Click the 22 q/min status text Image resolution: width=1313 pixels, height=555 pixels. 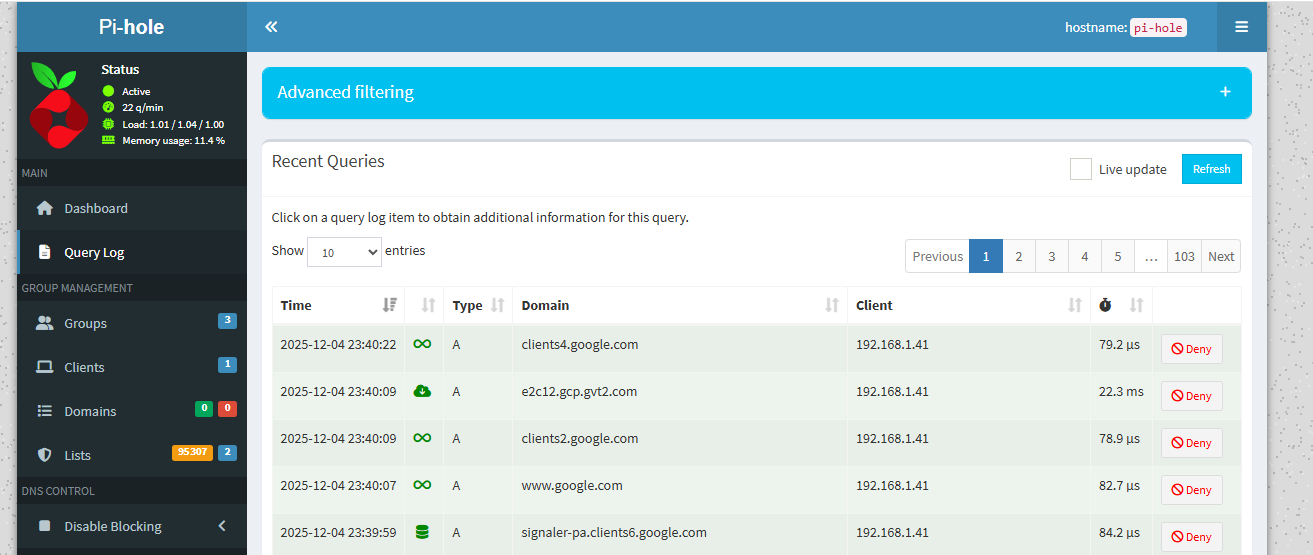[x=143, y=107]
